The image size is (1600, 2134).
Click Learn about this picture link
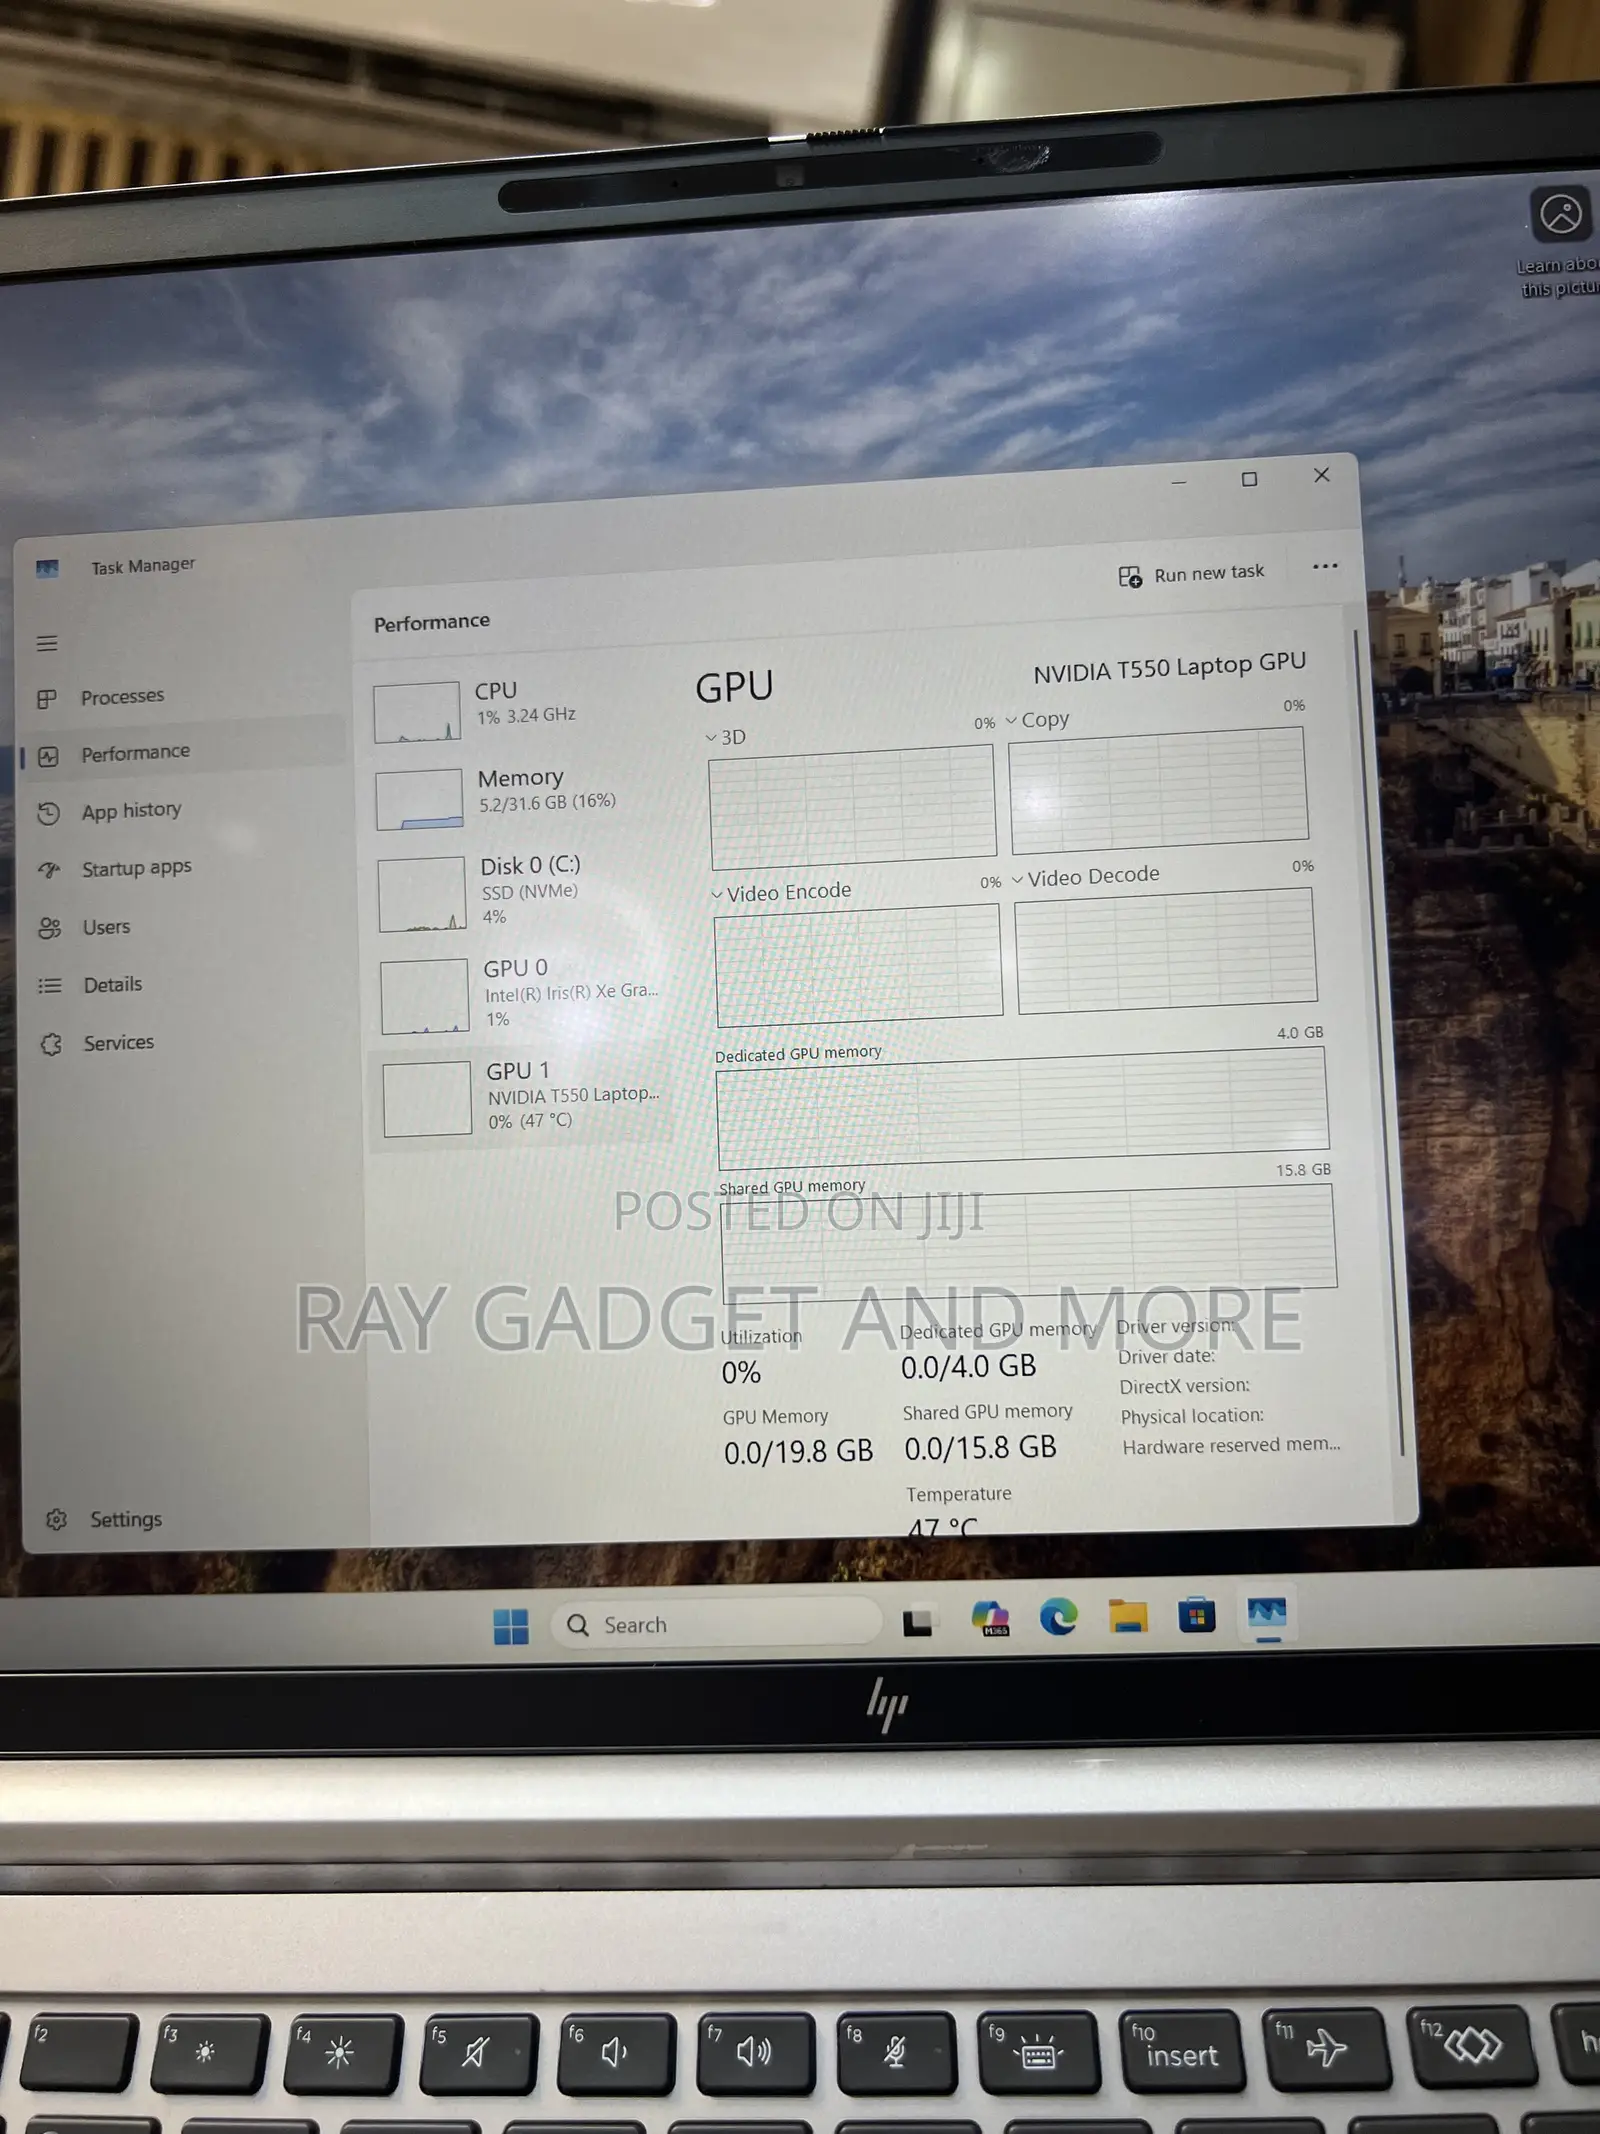click(1558, 276)
